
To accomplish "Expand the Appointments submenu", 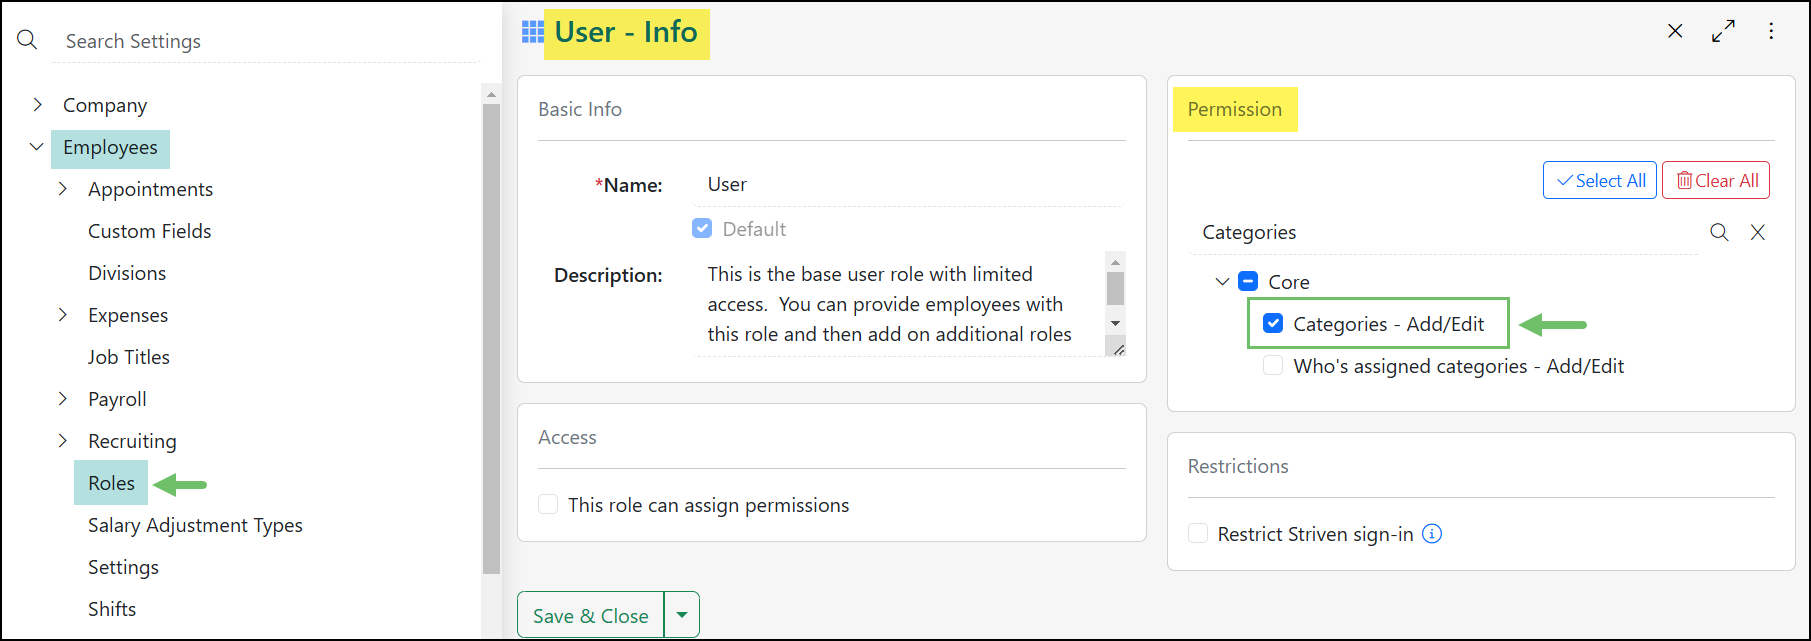I will pos(63,189).
